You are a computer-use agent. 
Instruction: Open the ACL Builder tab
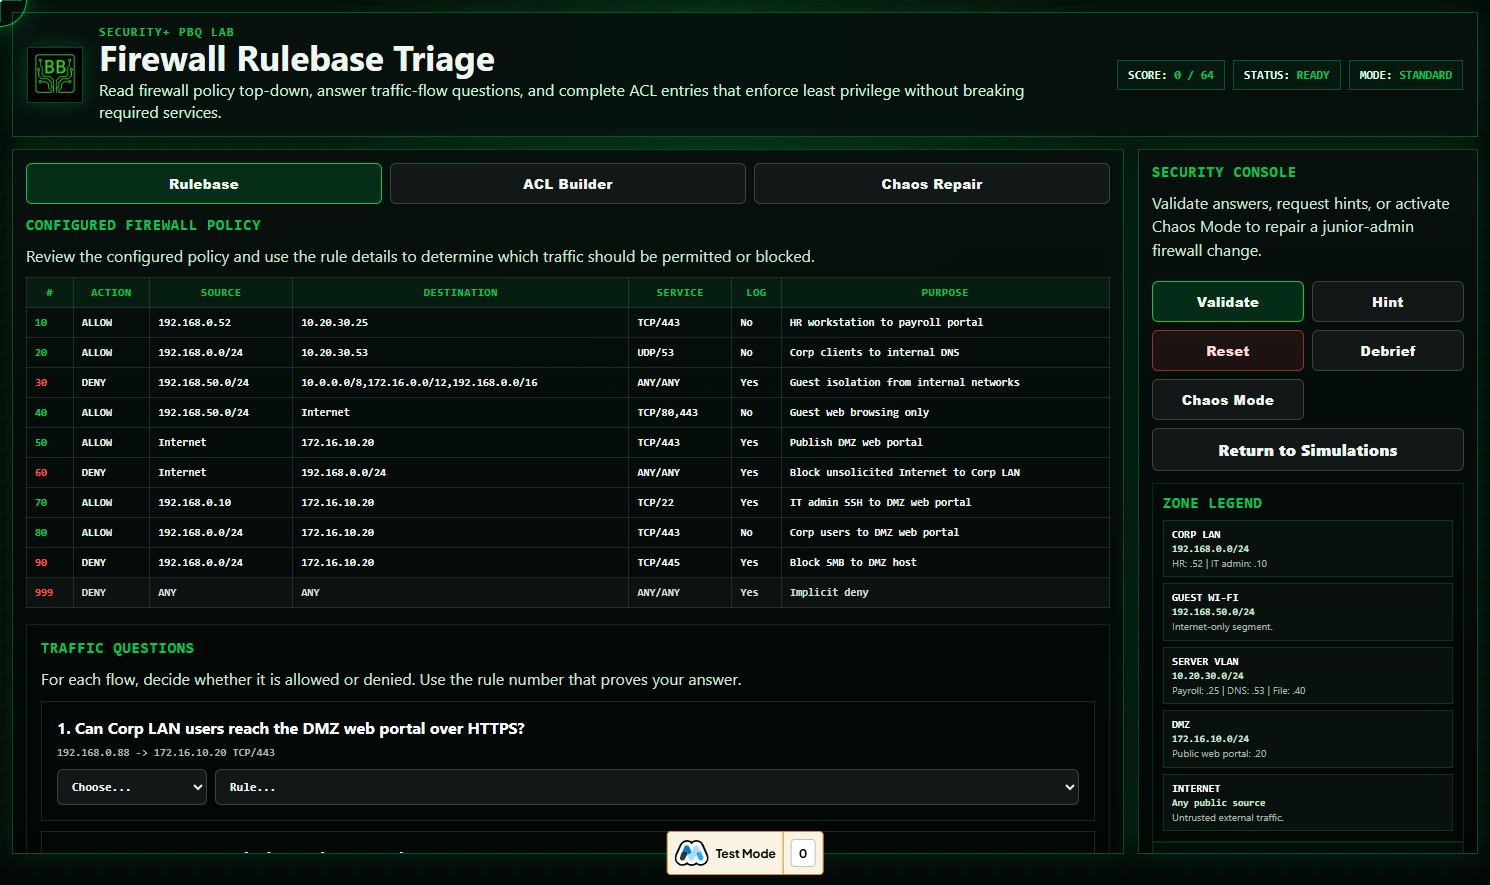point(568,184)
